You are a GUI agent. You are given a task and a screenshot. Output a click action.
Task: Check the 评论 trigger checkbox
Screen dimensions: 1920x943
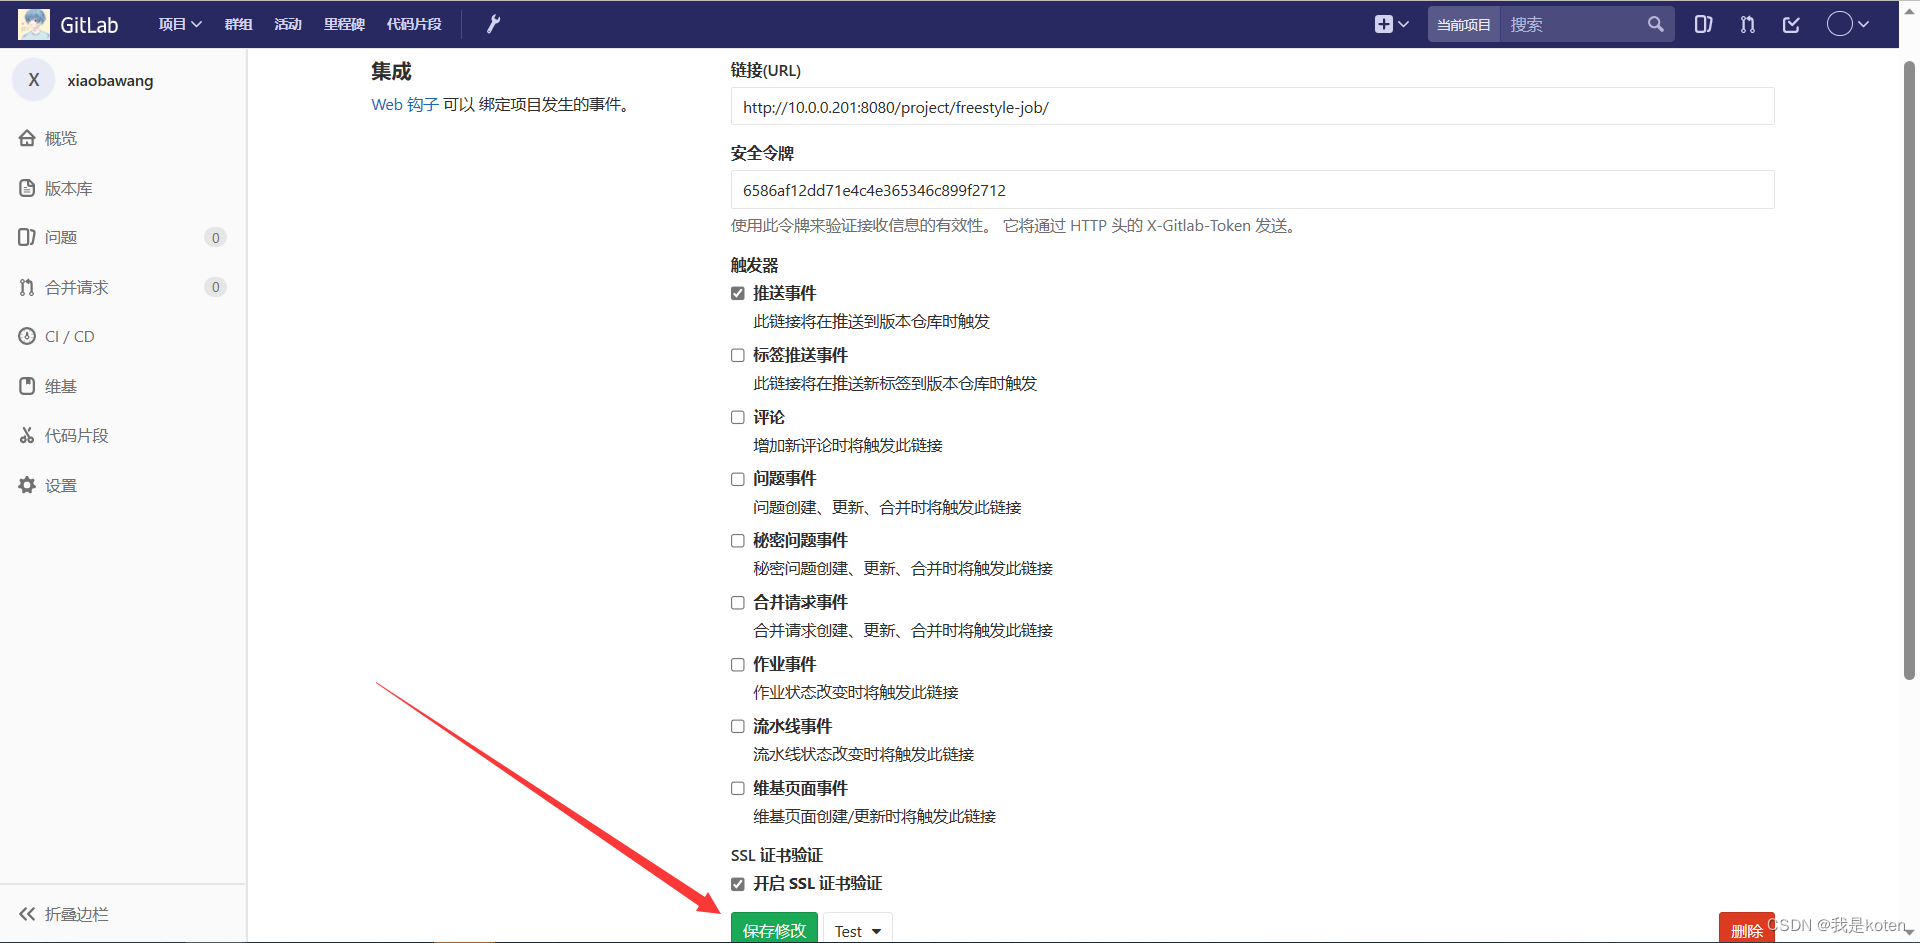[x=738, y=417]
